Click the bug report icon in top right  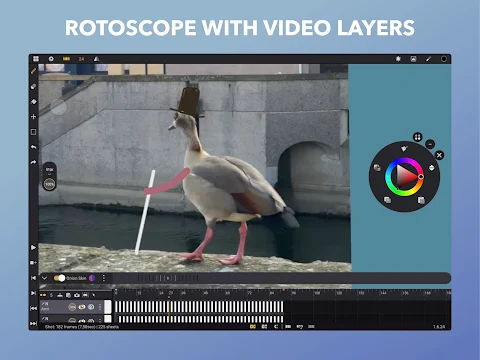[x=398, y=59]
